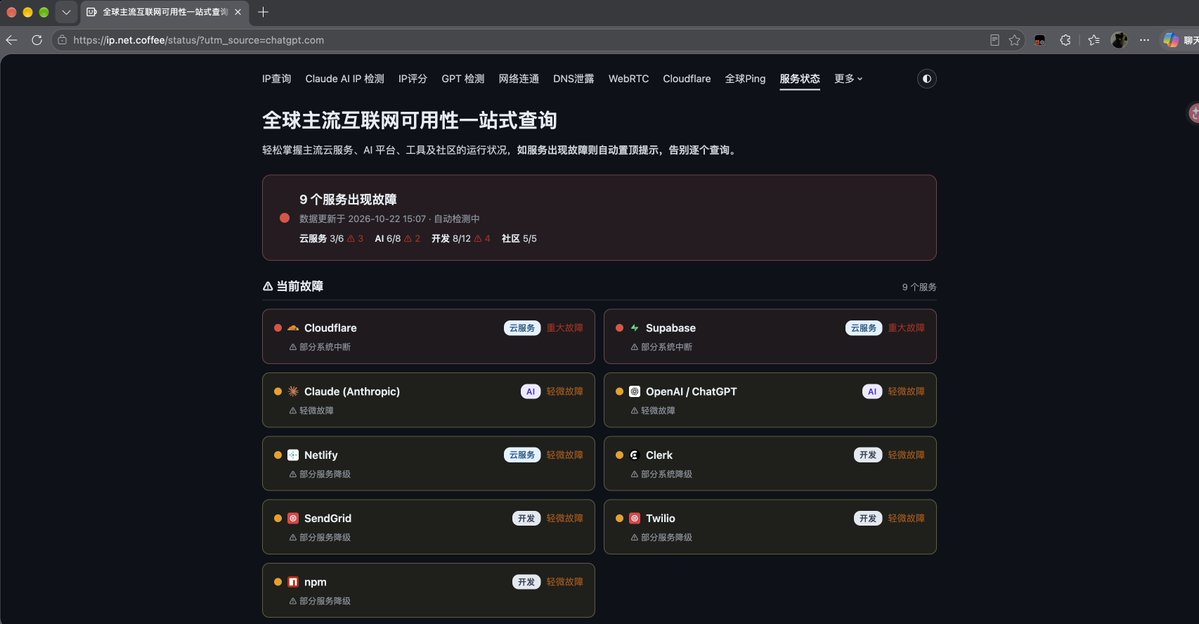This screenshot has width=1199, height=624.
Task: Open the Cloudflare navigation tab
Action: [687, 79]
